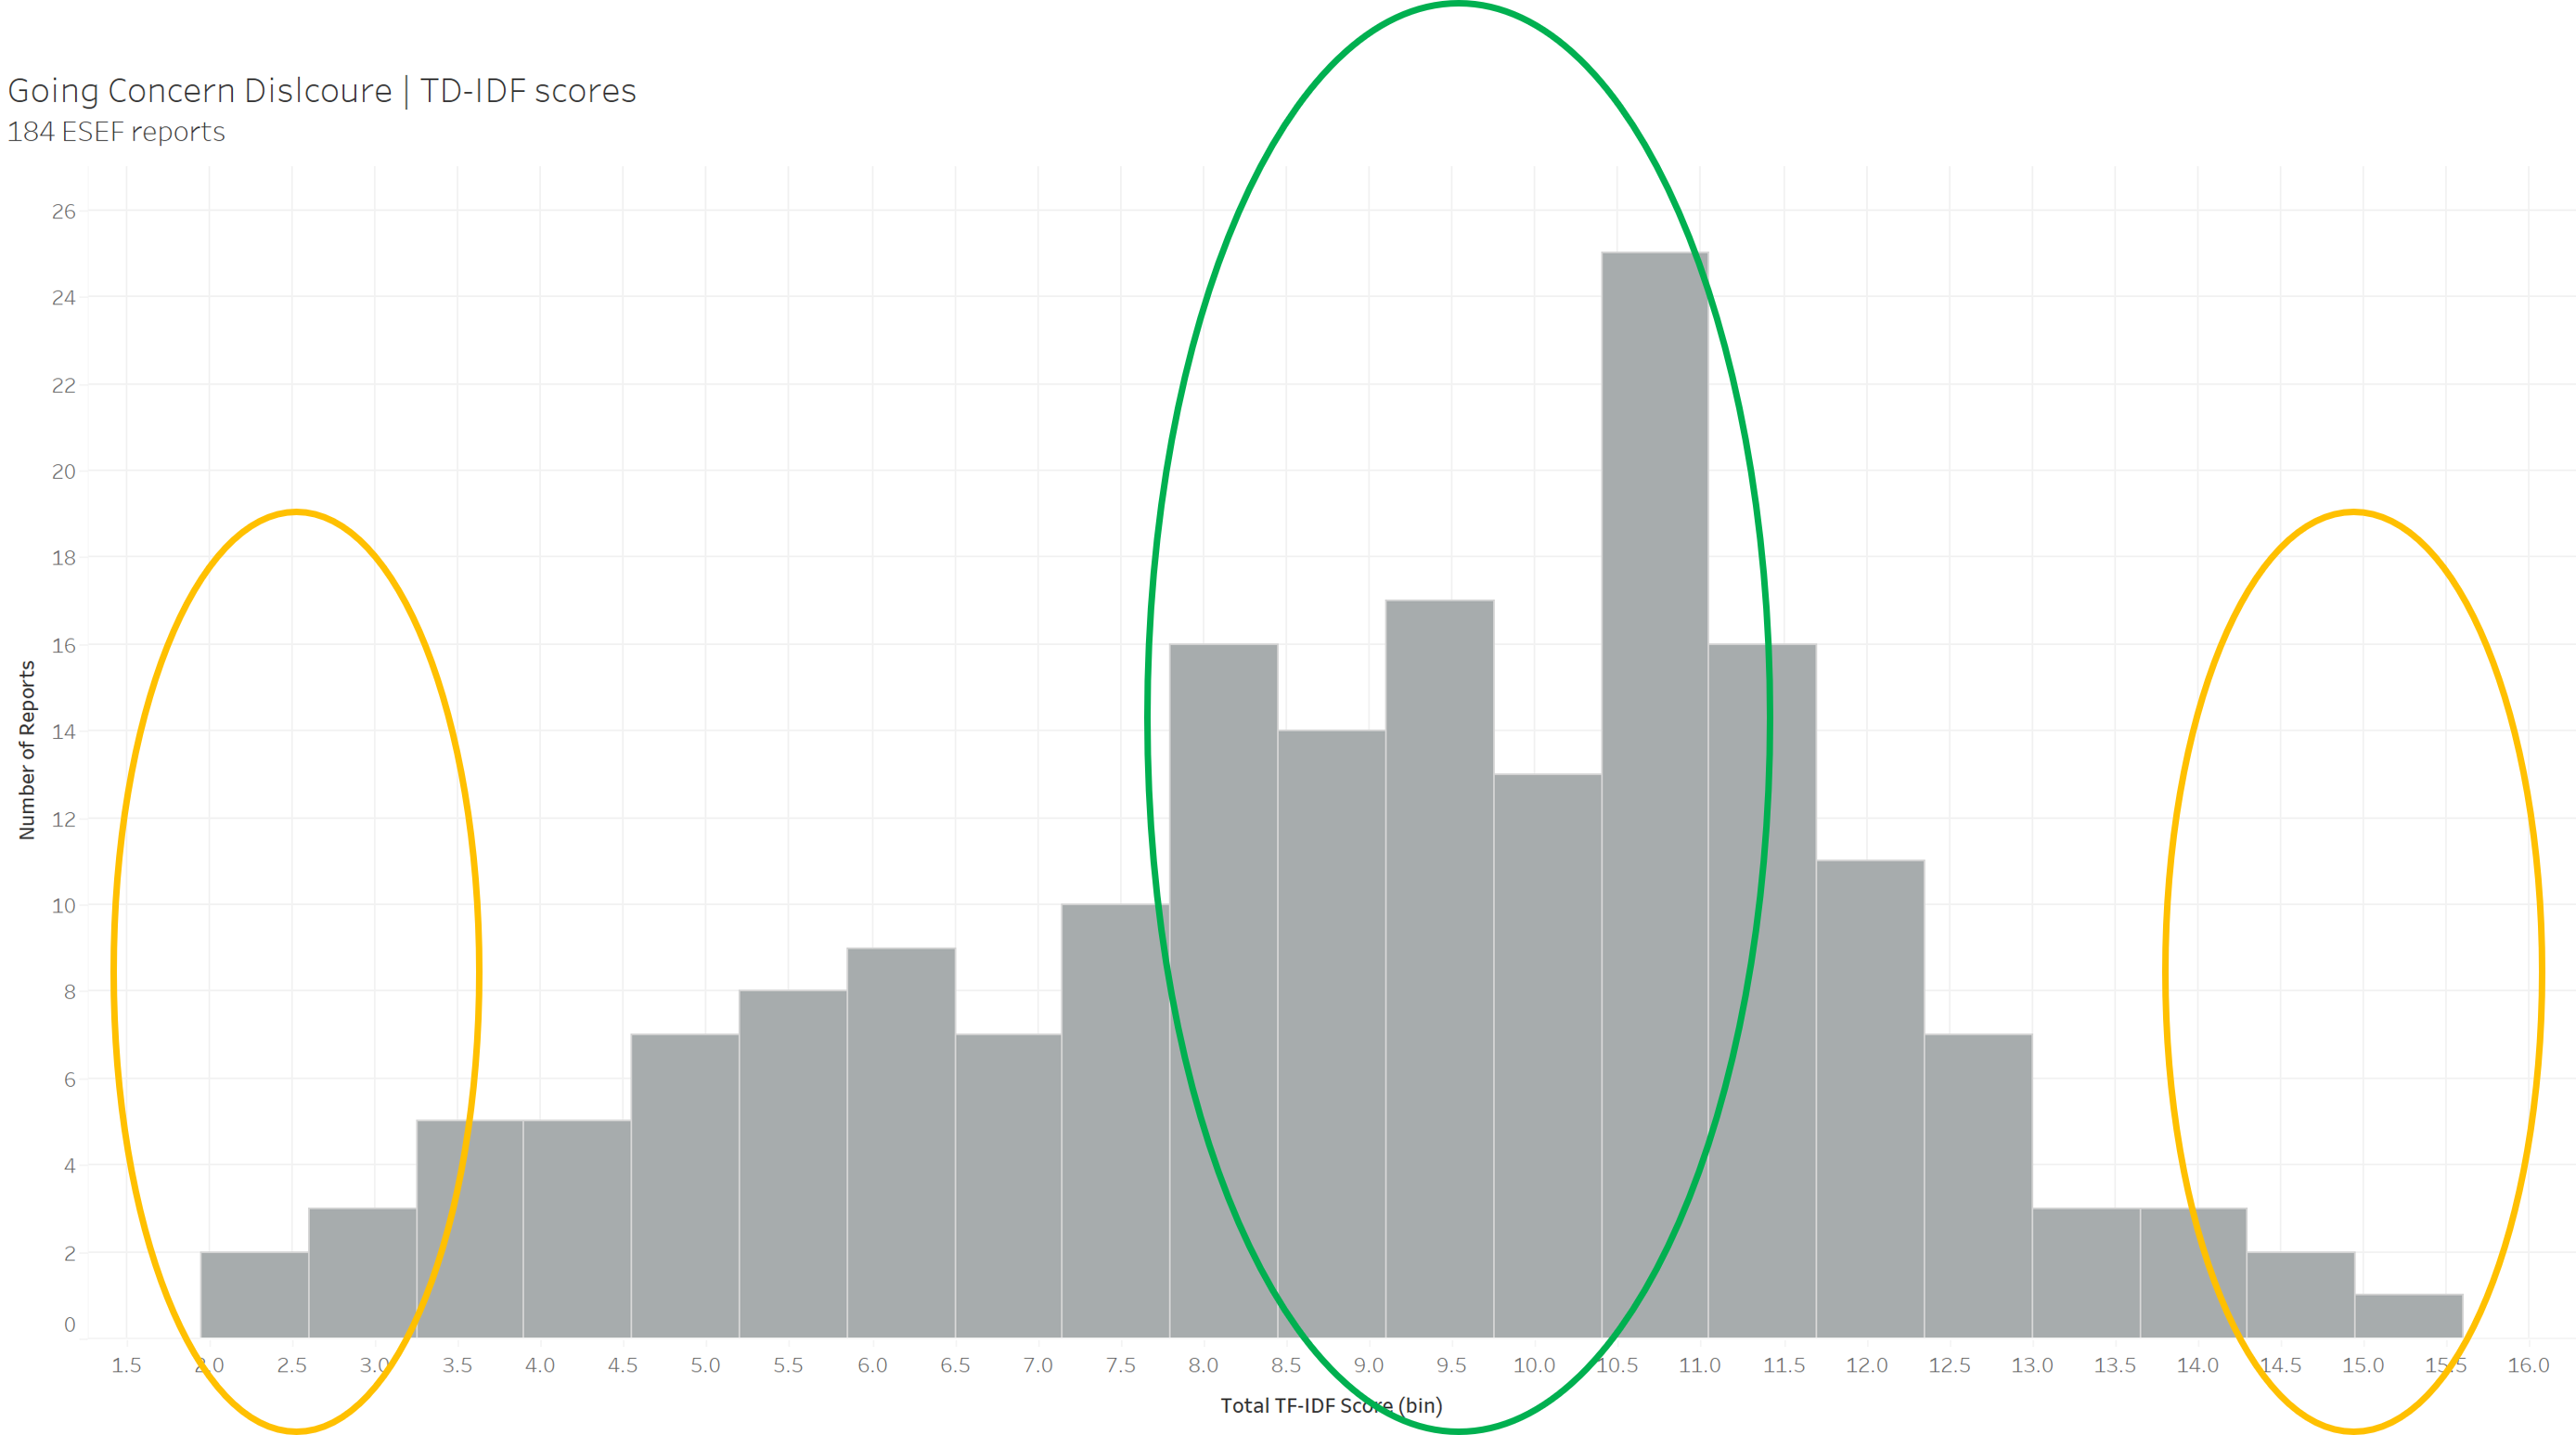Image resolution: width=2576 pixels, height=1435 pixels.
Task: Click the y-axis tick label '16'
Action: click(64, 645)
